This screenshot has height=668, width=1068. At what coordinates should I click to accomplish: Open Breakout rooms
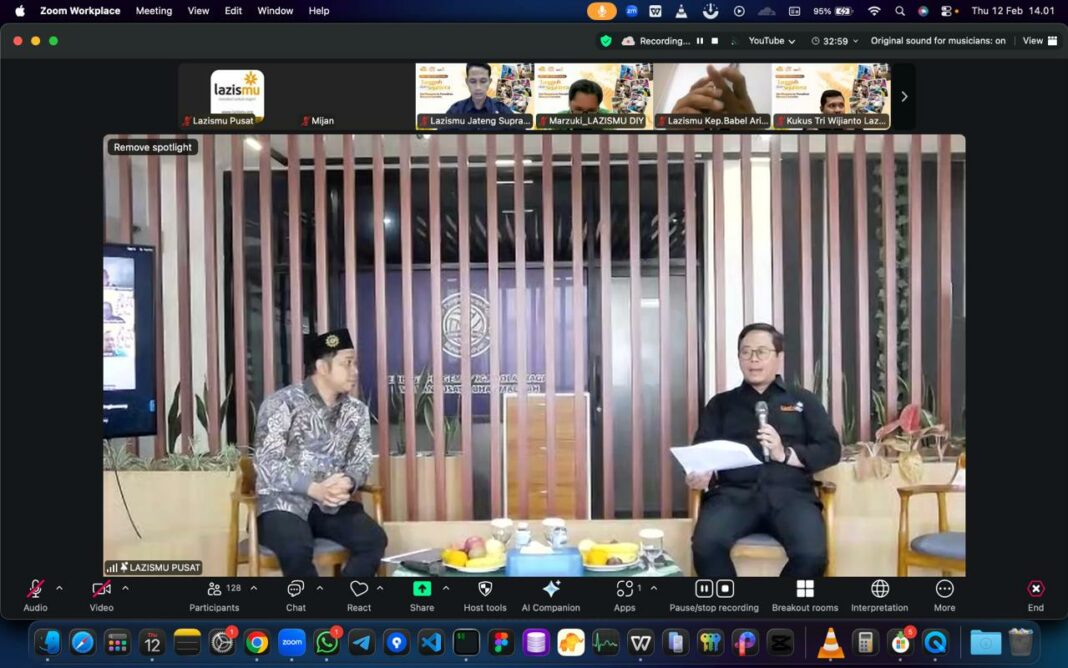(x=804, y=590)
